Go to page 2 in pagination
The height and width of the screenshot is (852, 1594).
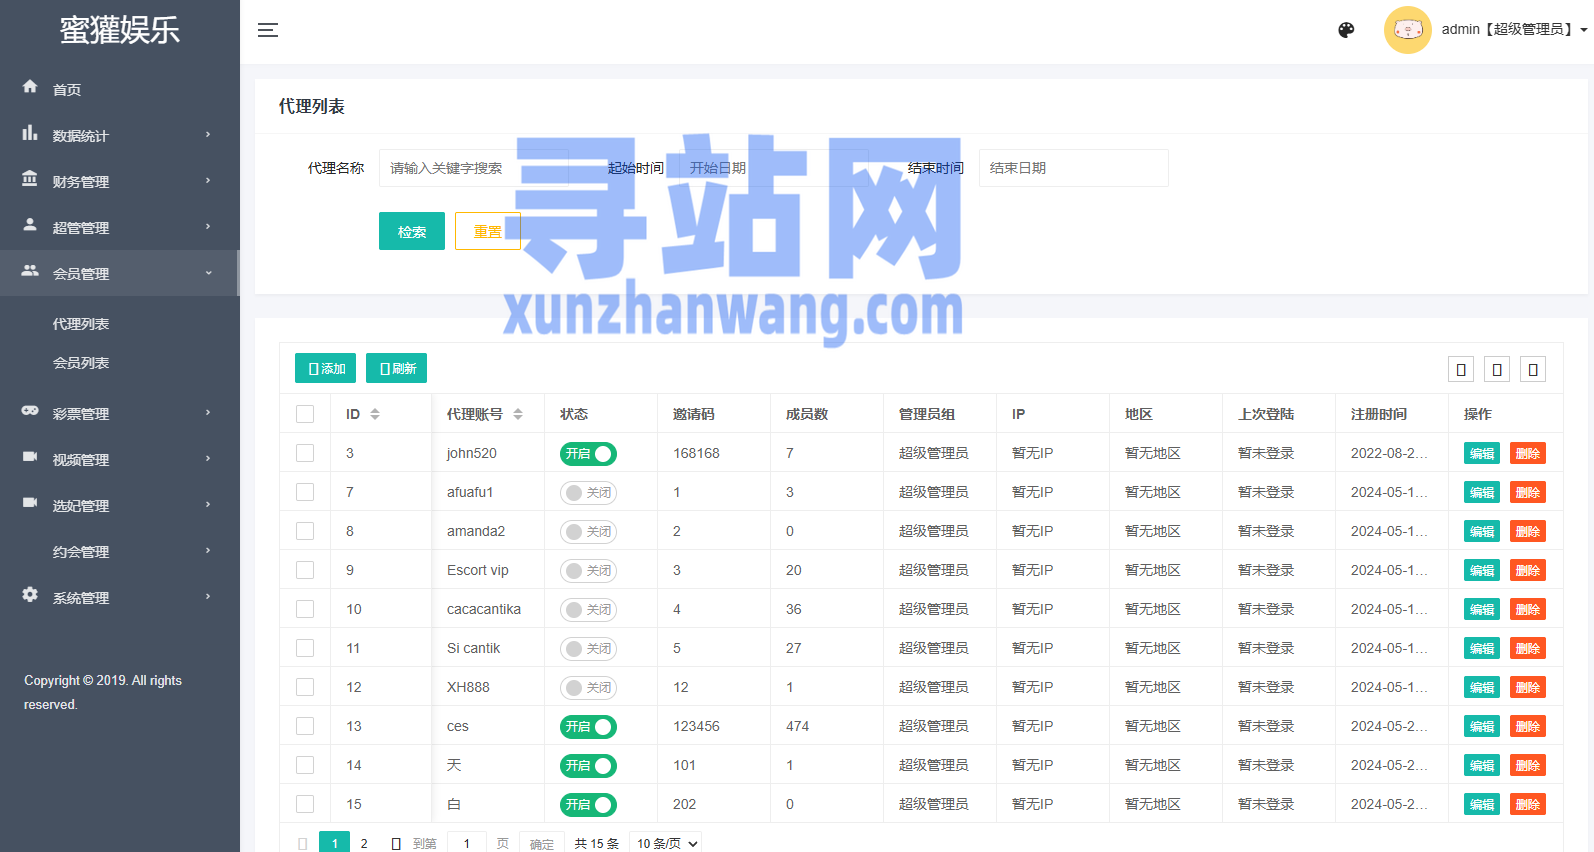364,844
